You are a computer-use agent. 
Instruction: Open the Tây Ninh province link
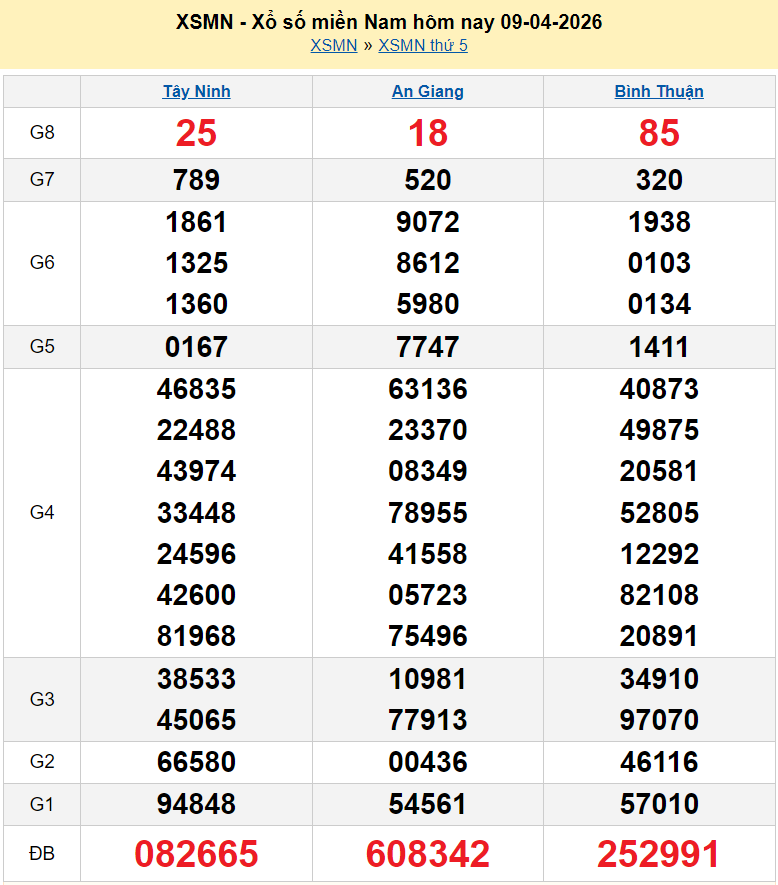coord(196,92)
